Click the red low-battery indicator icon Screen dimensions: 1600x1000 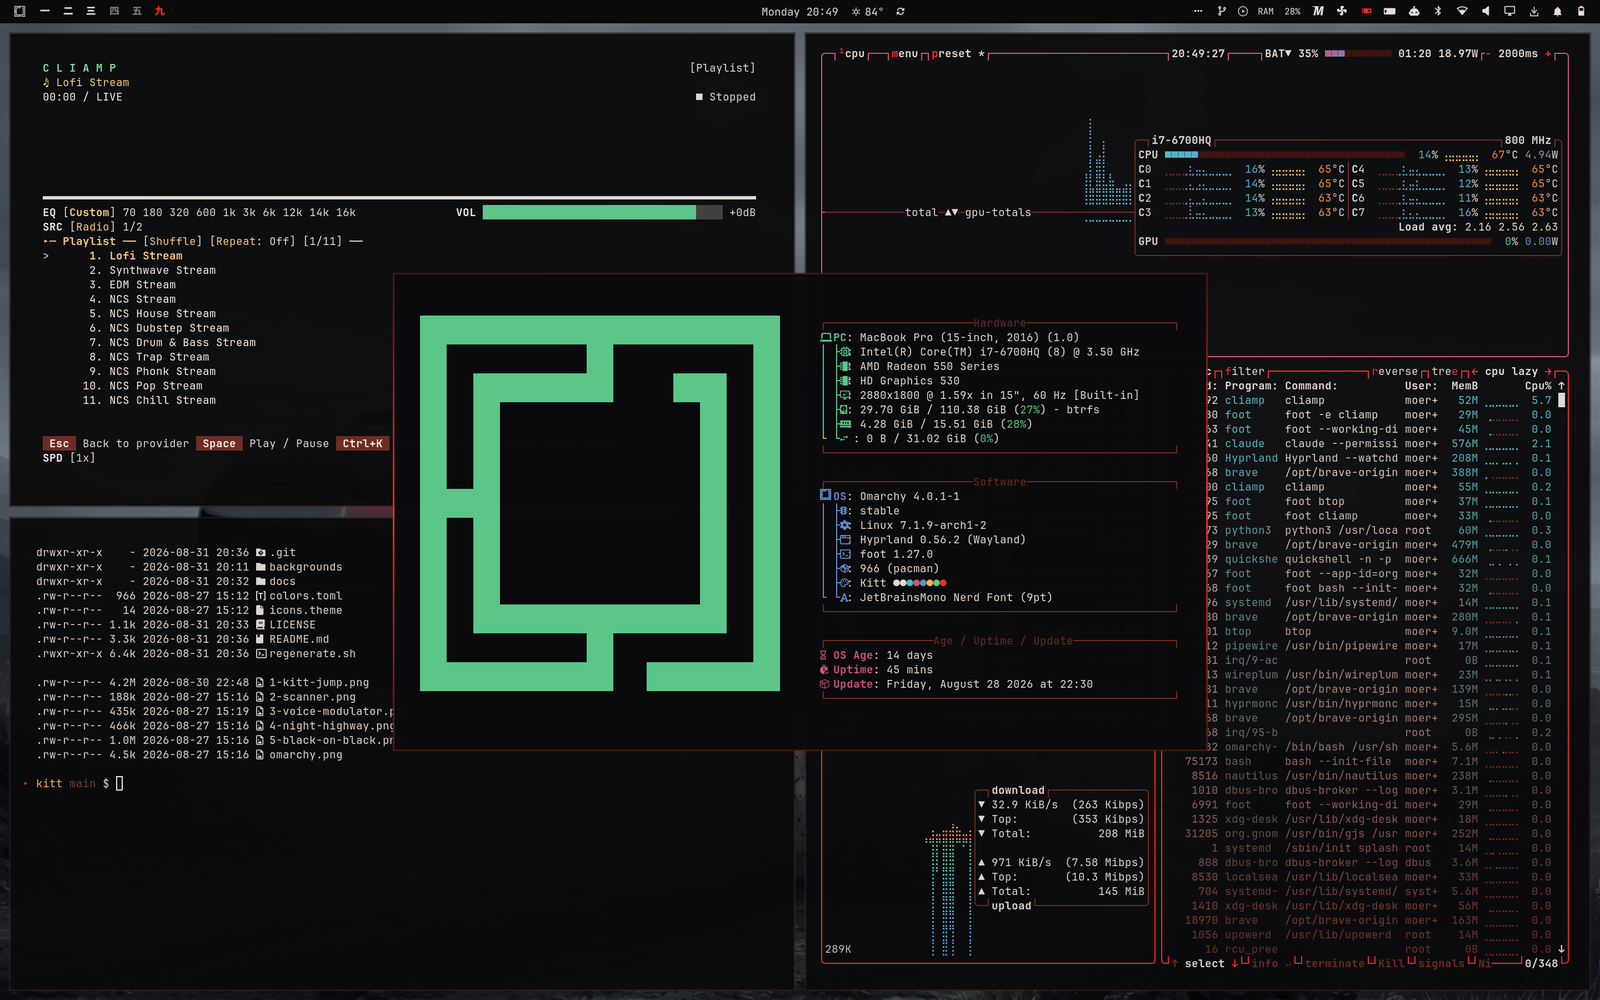(x=1366, y=11)
